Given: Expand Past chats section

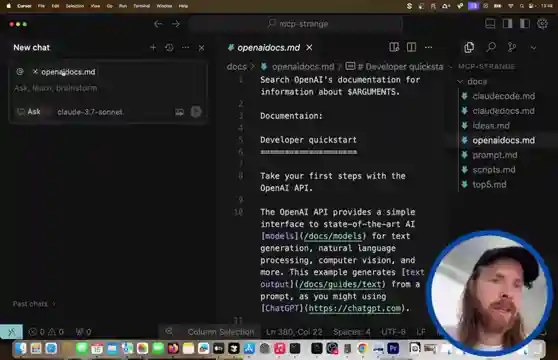Looking at the screenshot, I should point(34,304).
